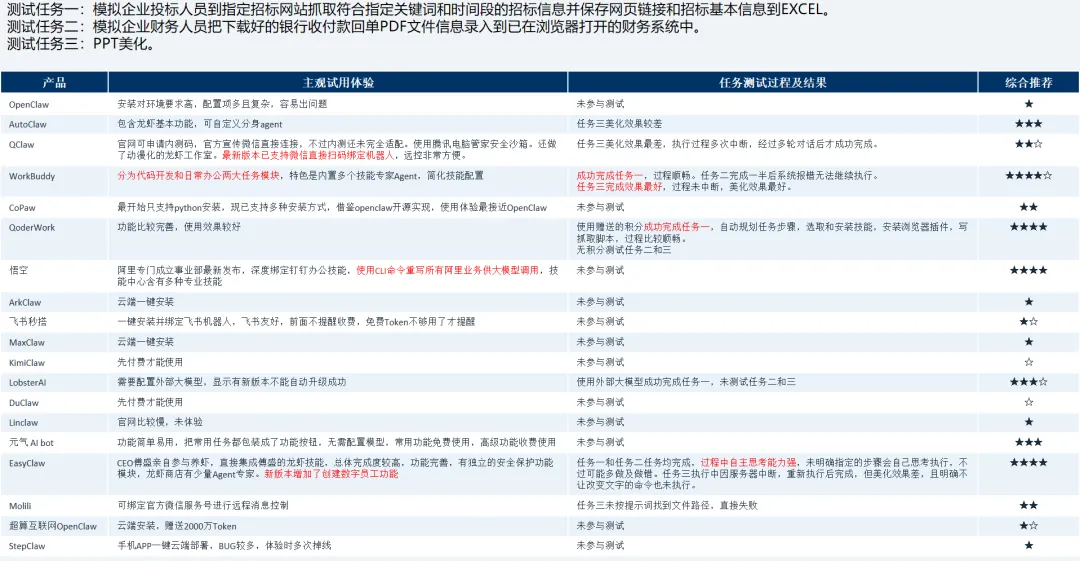This screenshot has height=561, width=1080.
Task: Select the '测试任务三：PPT美化' line
Action: pyautogui.click(x=81, y=44)
